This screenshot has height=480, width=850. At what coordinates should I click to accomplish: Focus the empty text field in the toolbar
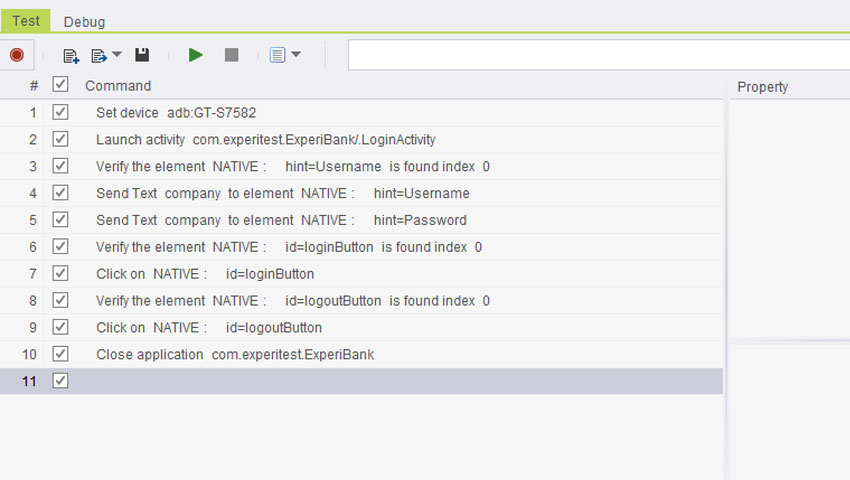(598, 55)
